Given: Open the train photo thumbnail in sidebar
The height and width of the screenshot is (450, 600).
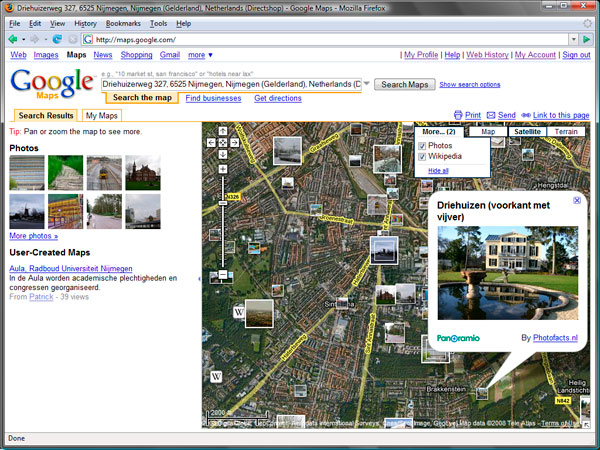Looking at the screenshot, I should coord(104,173).
